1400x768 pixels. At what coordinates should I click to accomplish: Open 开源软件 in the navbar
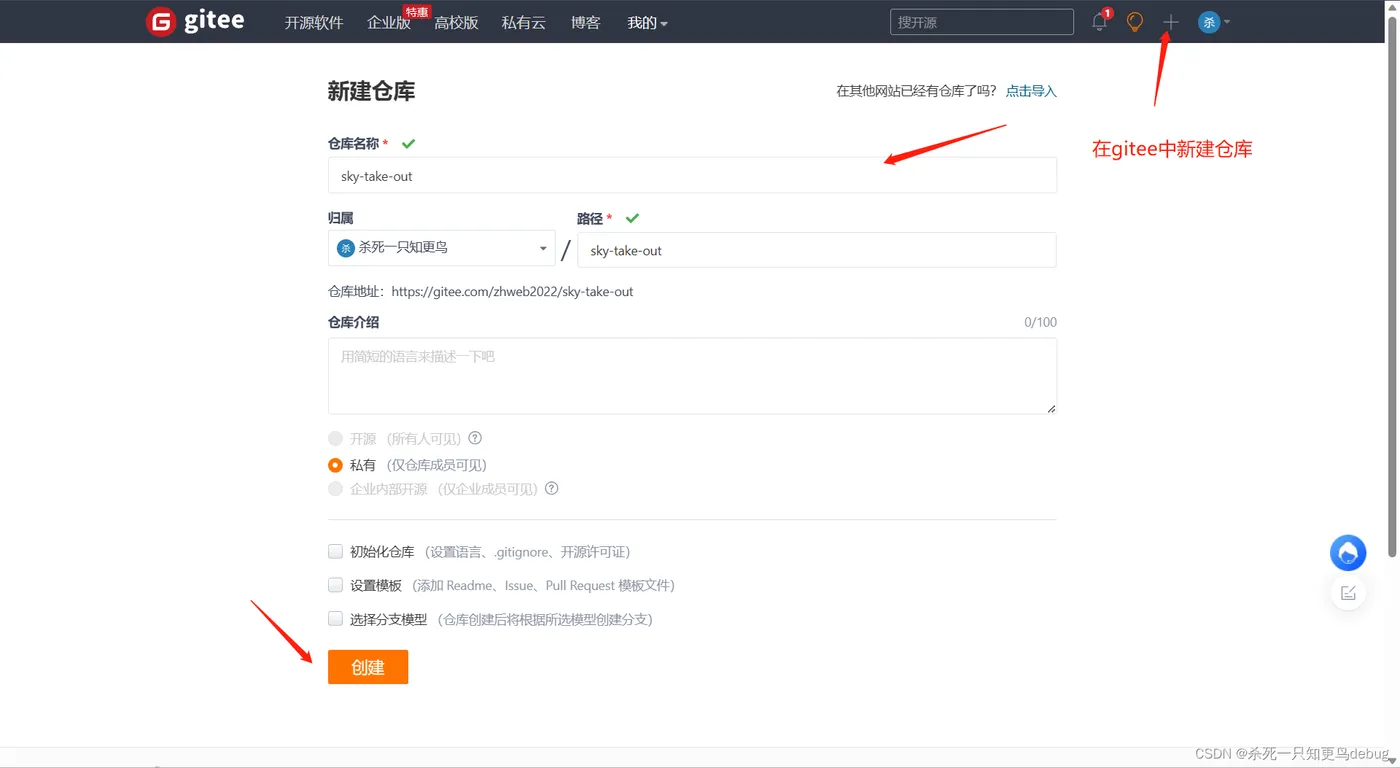click(x=314, y=22)
